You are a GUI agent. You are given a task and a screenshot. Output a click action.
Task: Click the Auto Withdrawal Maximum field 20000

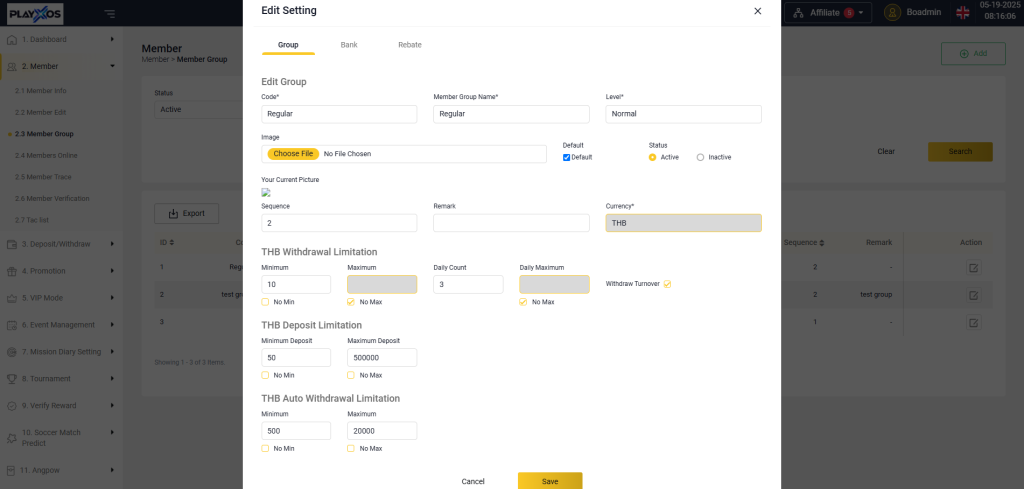[x=382, y=431]
